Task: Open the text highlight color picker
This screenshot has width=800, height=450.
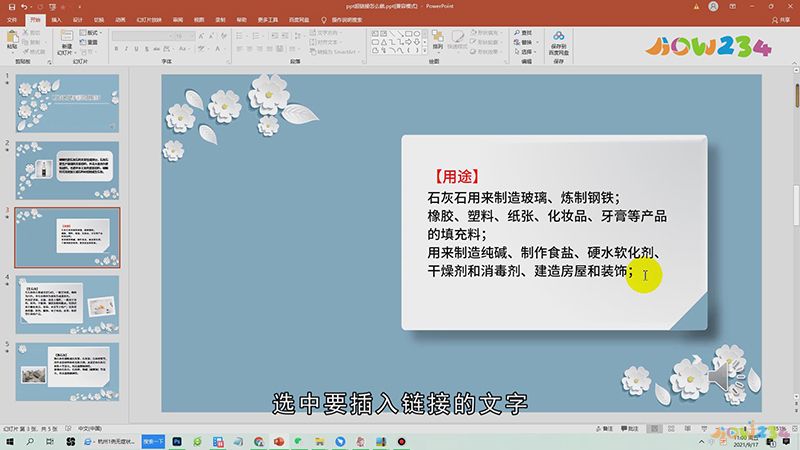Action: (x=203, y=49)
